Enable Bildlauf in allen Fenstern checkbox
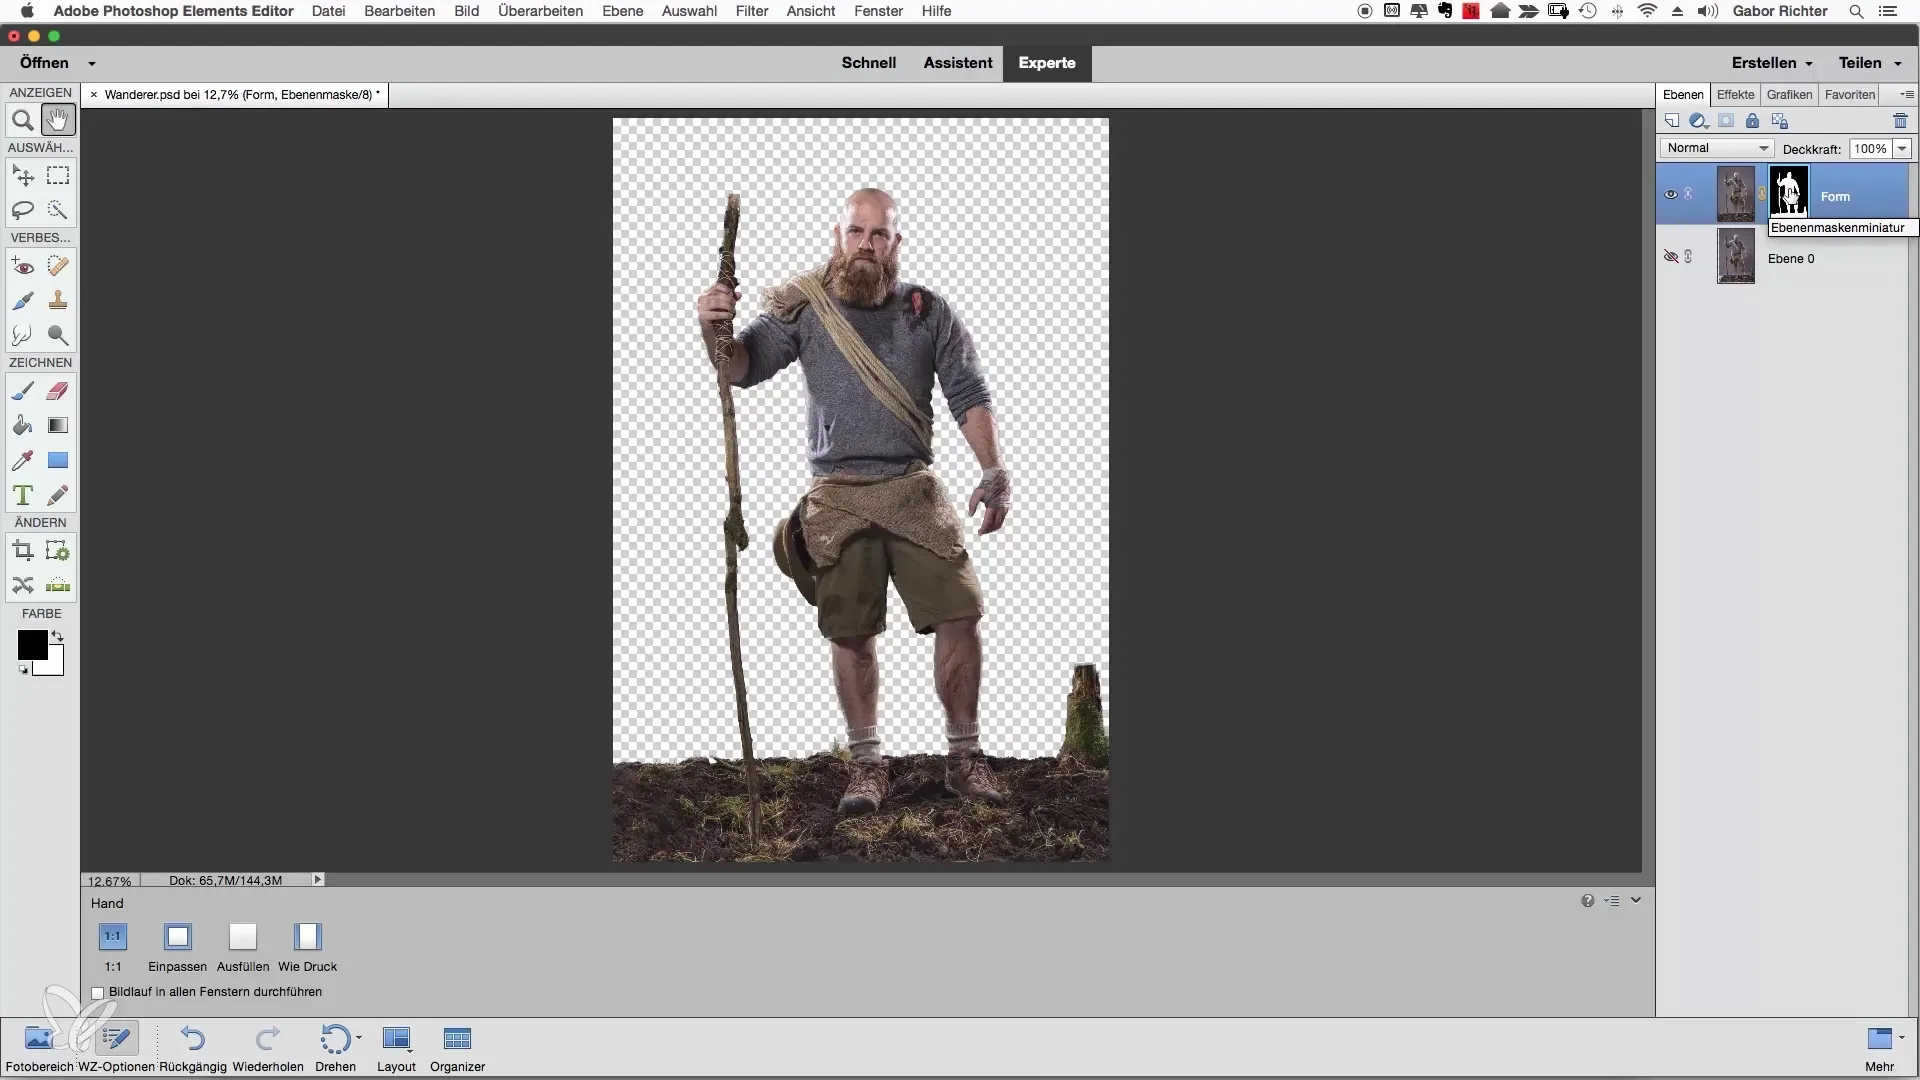The width and height of the screenshot is (1920, 1080). tap(98, 993)
